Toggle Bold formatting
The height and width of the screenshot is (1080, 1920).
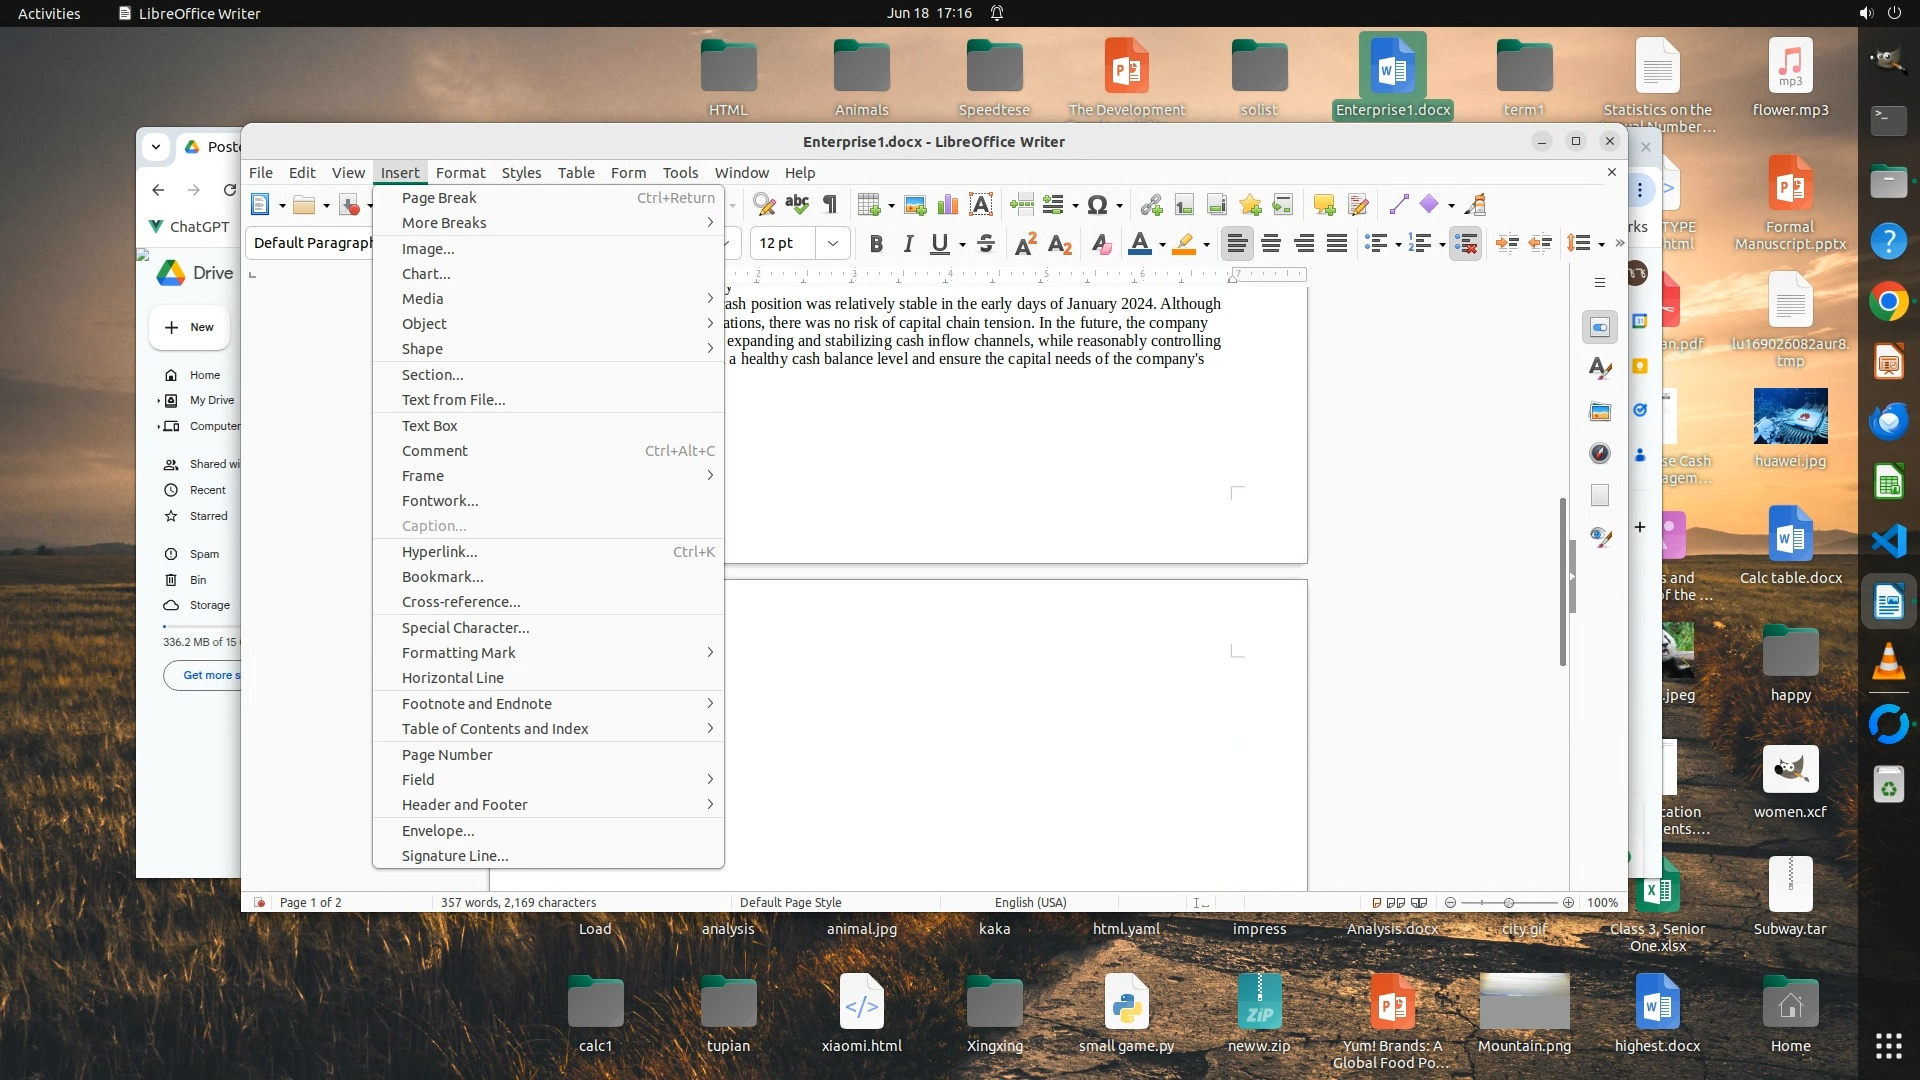pos(876,243)
